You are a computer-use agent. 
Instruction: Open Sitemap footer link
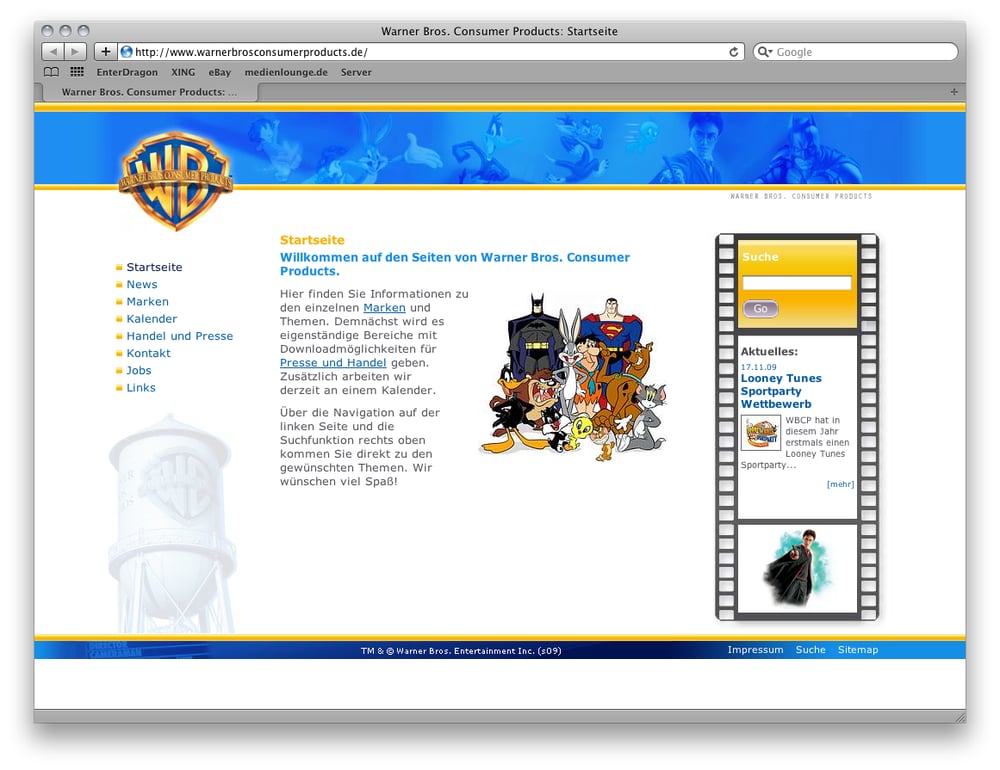[858, 650]
